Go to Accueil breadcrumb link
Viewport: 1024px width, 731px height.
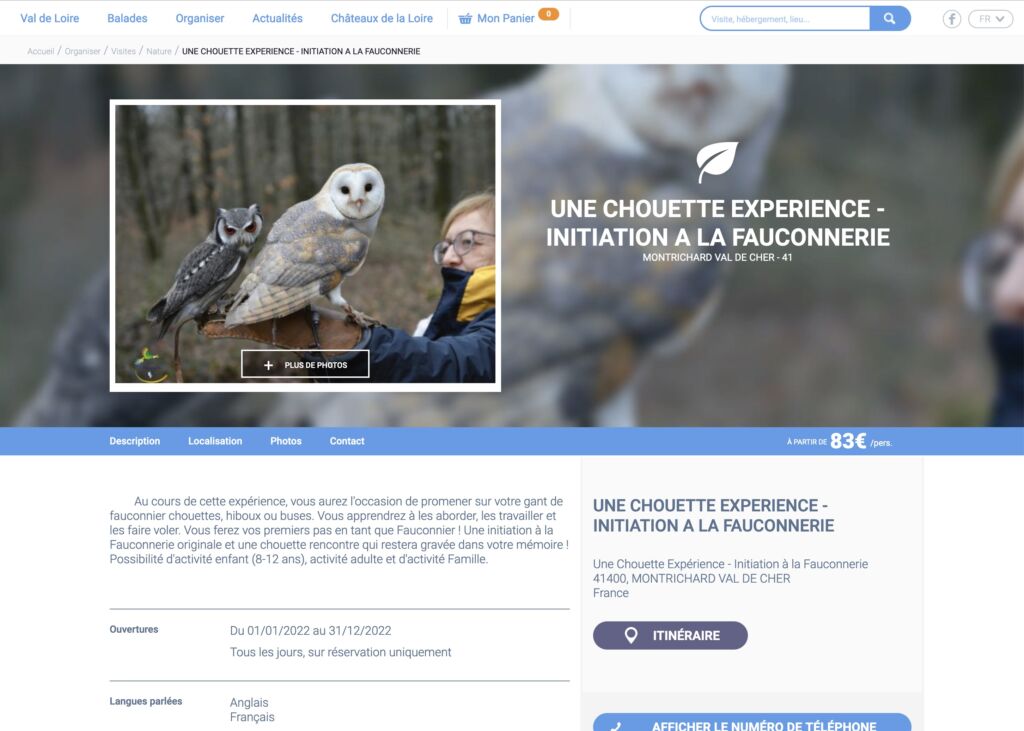pos(40,51)
